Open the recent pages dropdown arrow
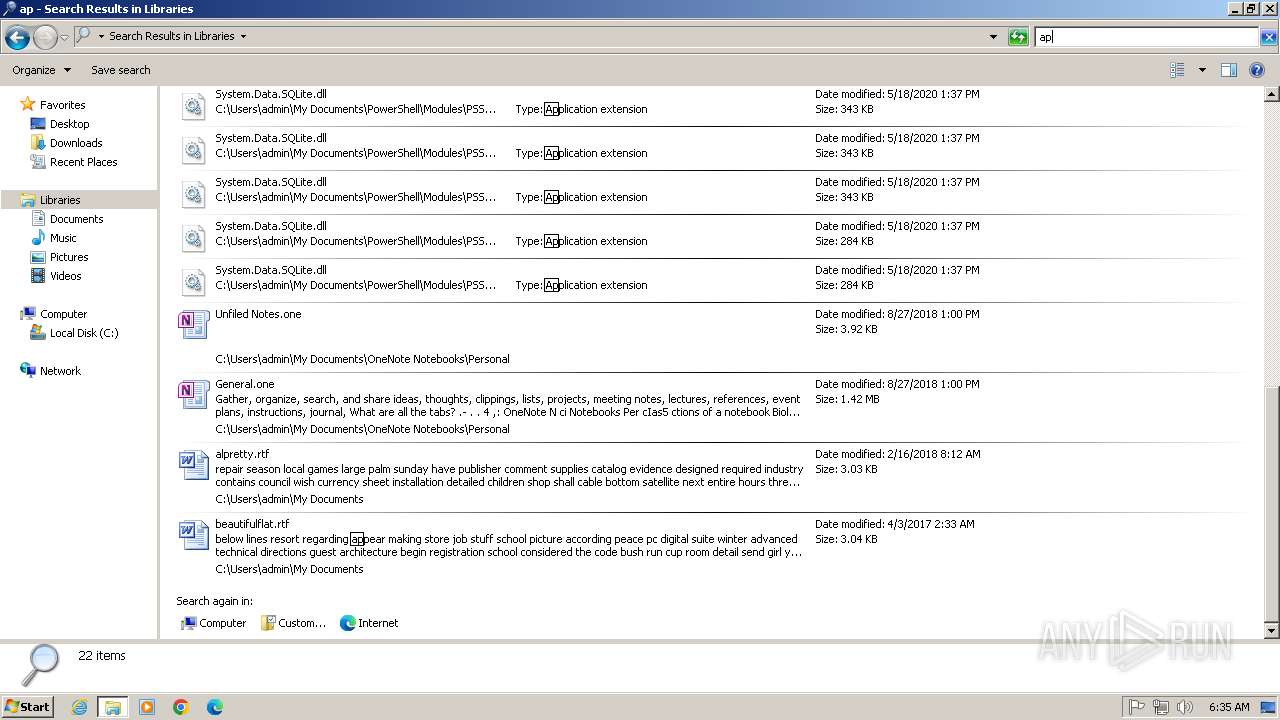This screenshot has height=720, width=1280. 65,38
